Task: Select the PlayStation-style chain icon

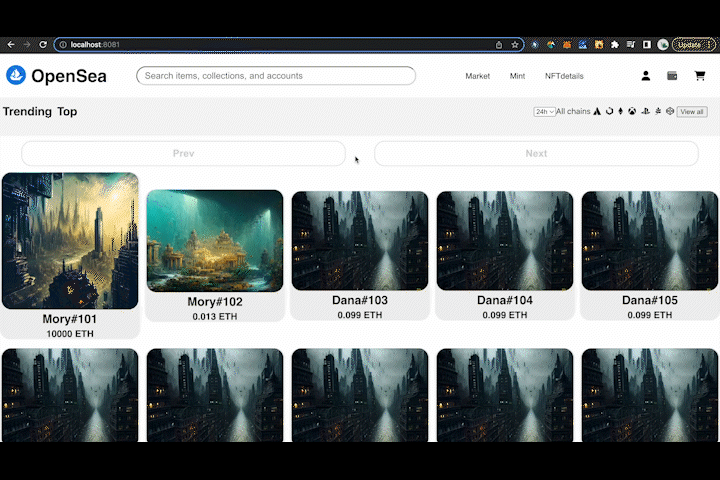Action: pos(645,111)
